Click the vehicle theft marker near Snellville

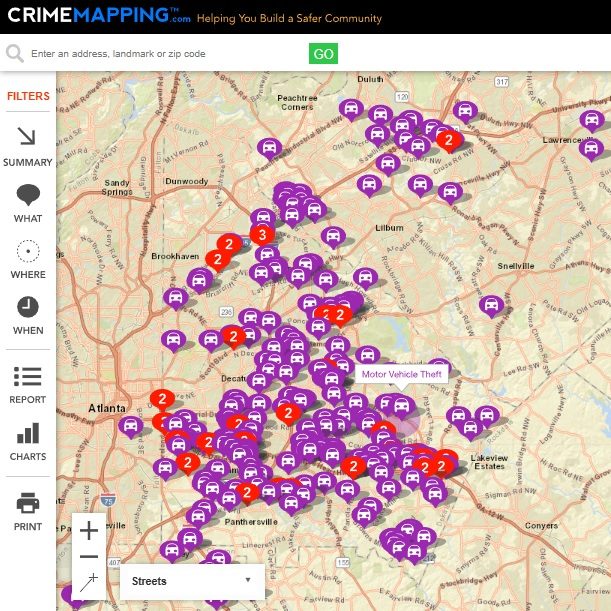click(x=490, y=304)
